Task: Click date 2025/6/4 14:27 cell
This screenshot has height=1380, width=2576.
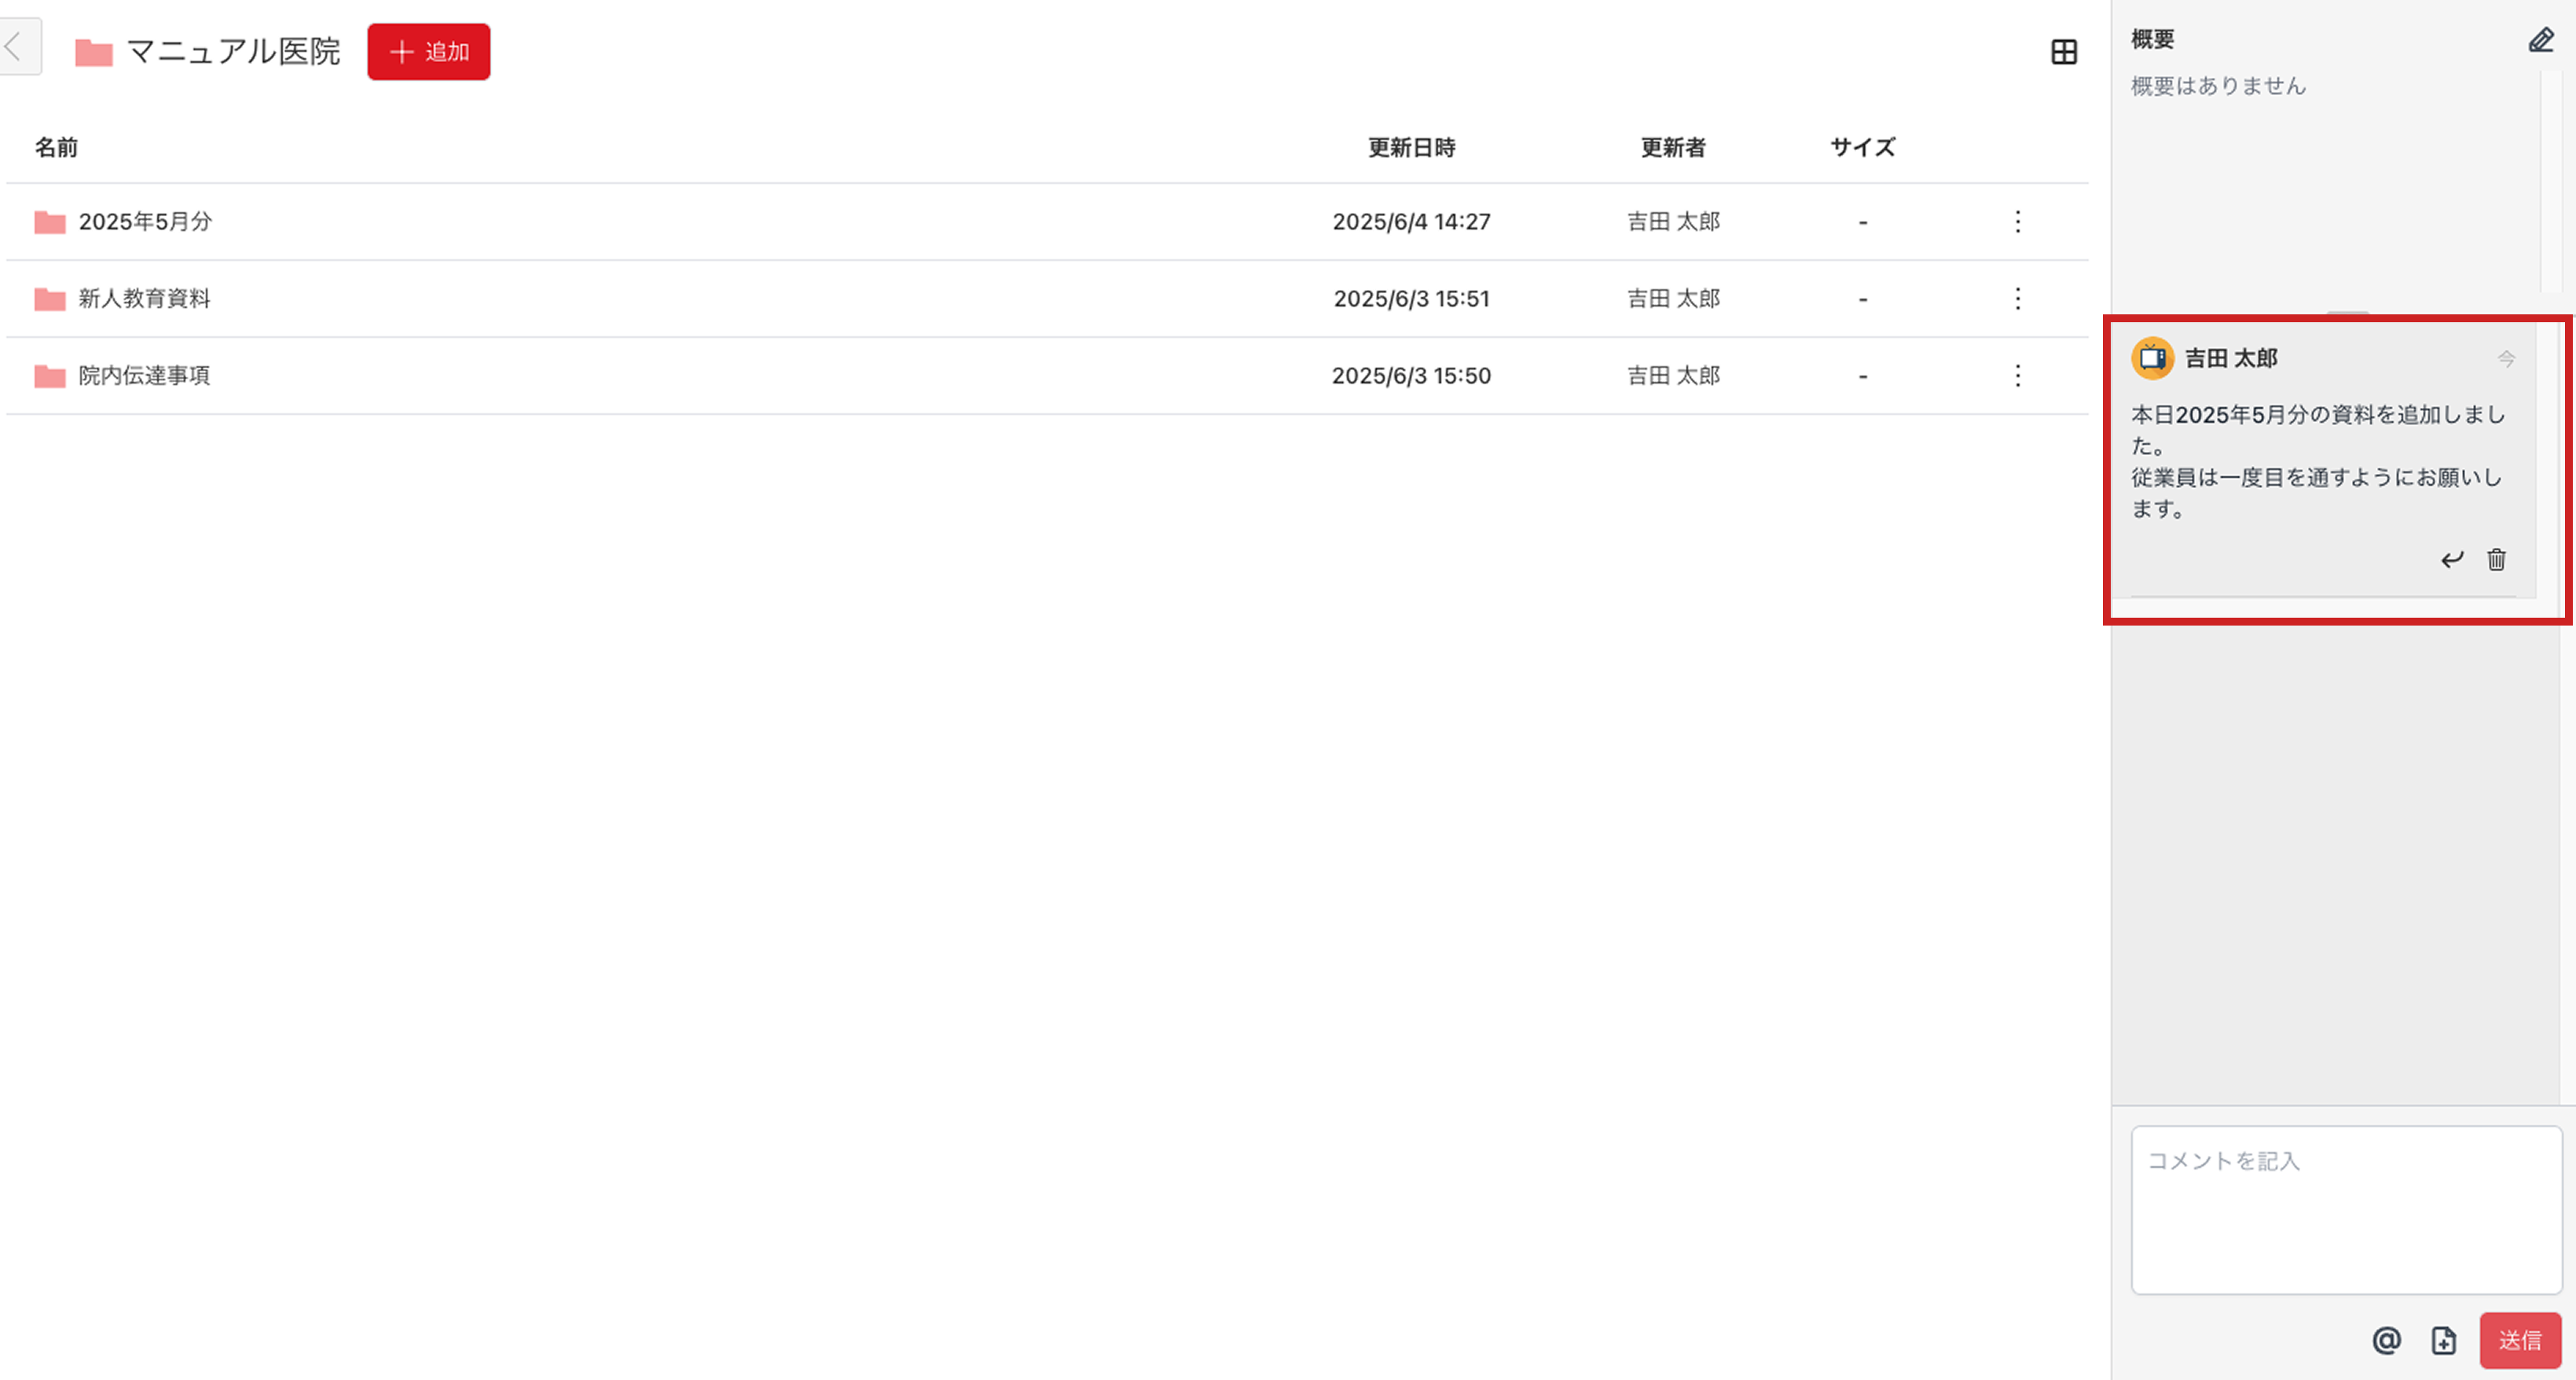Action: 1411,221
